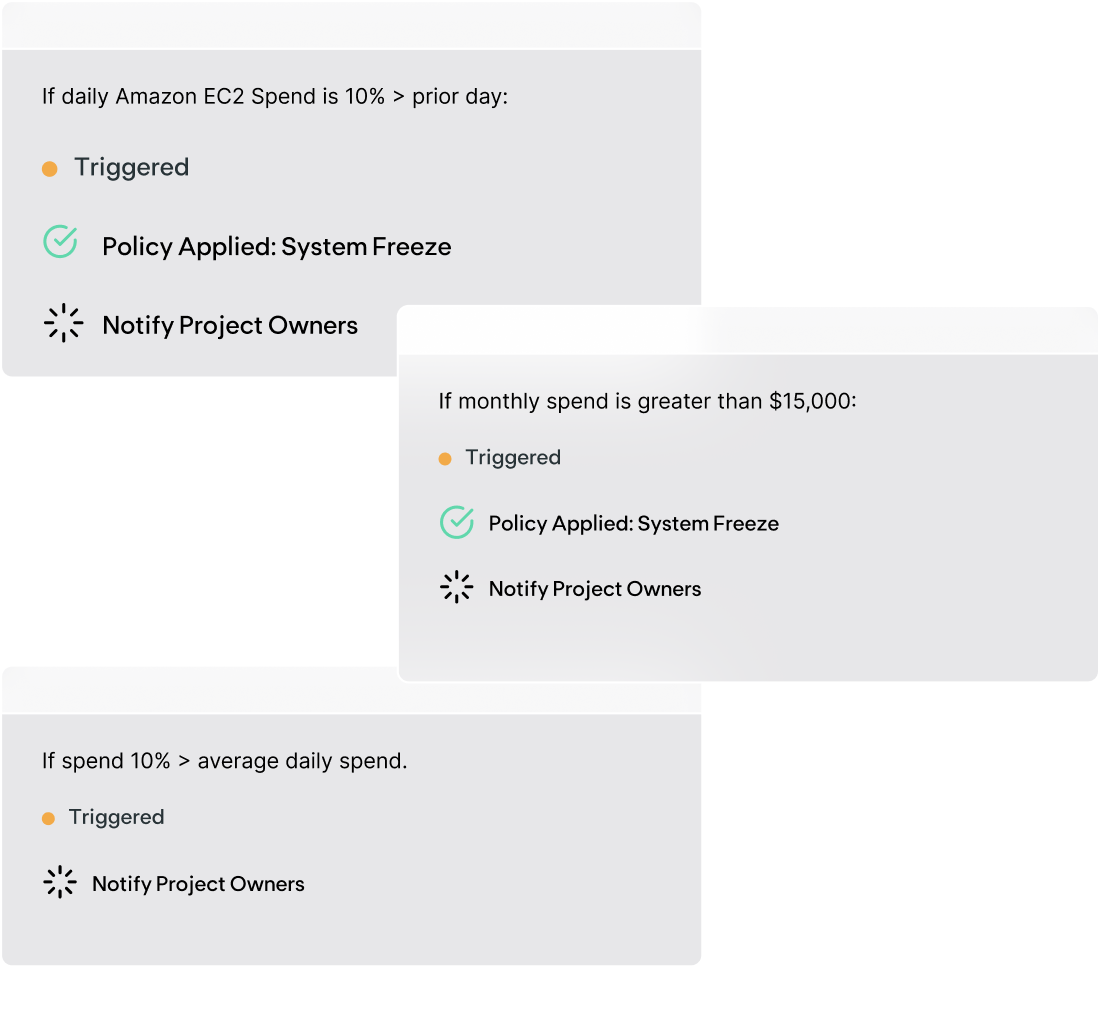Image resolution: width=1101 pixels, height=1033 pixels.
Task: Click the orange dot in the average daily spend card
Action: [48, 819]
